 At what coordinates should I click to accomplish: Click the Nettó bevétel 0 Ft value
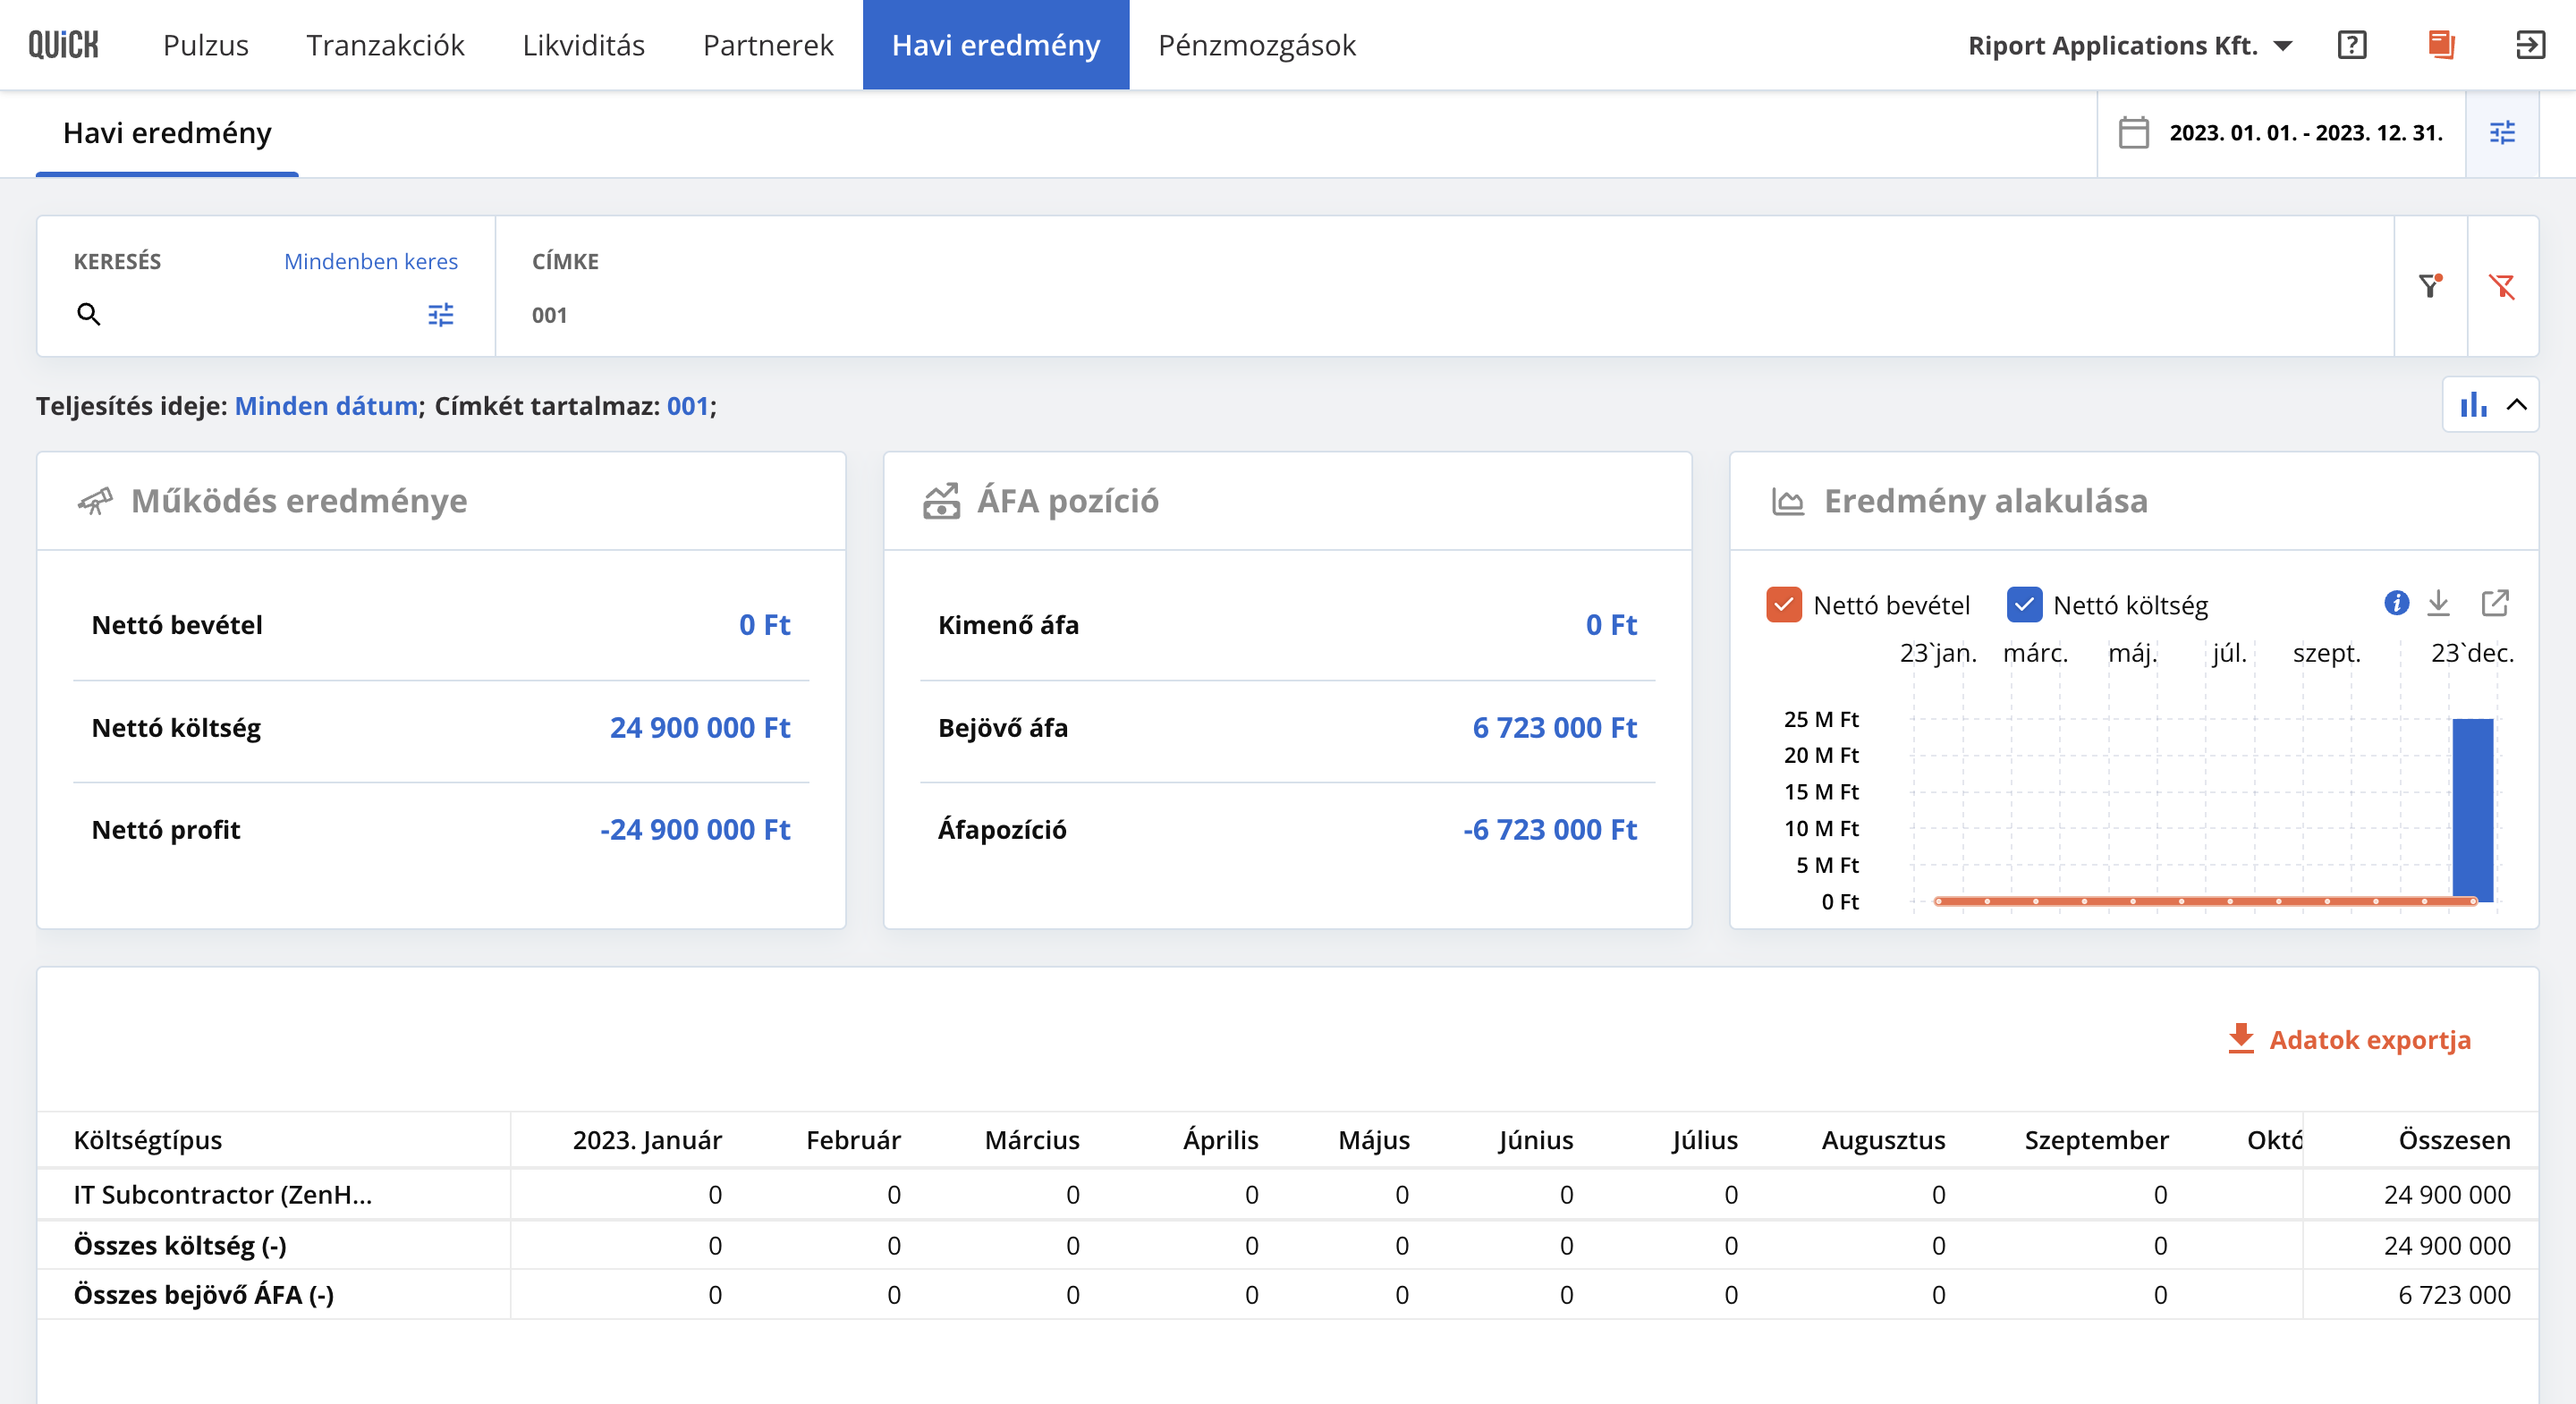tap(765, 625)
